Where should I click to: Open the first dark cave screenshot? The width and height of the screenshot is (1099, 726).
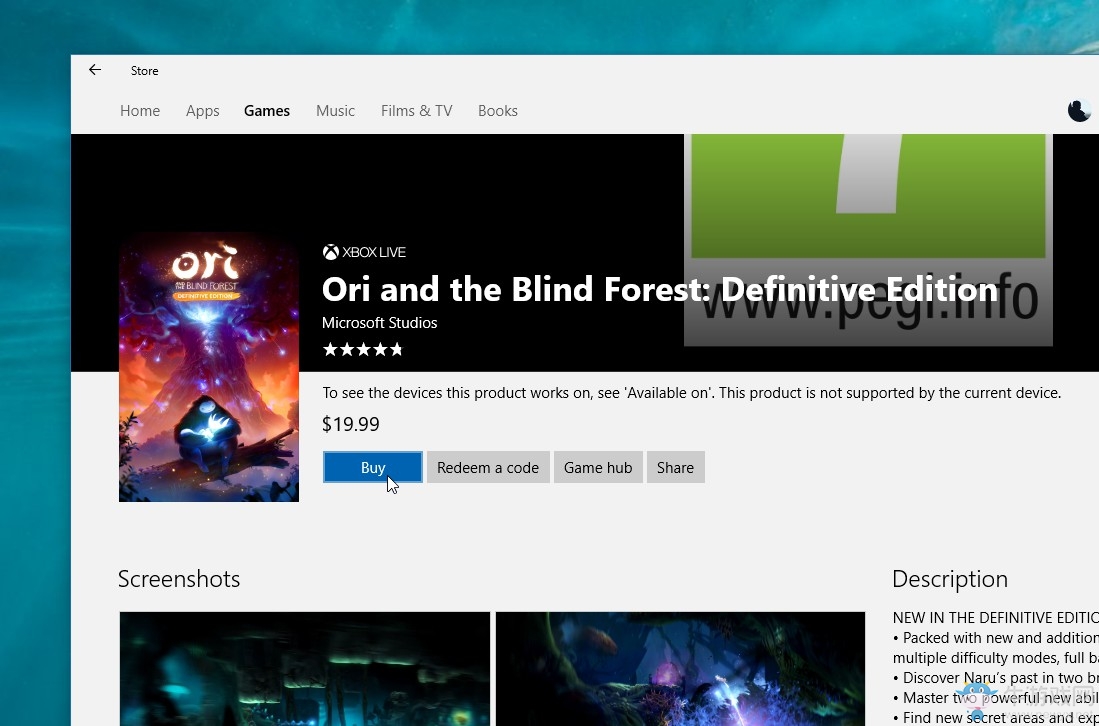[x=305, y=669]
